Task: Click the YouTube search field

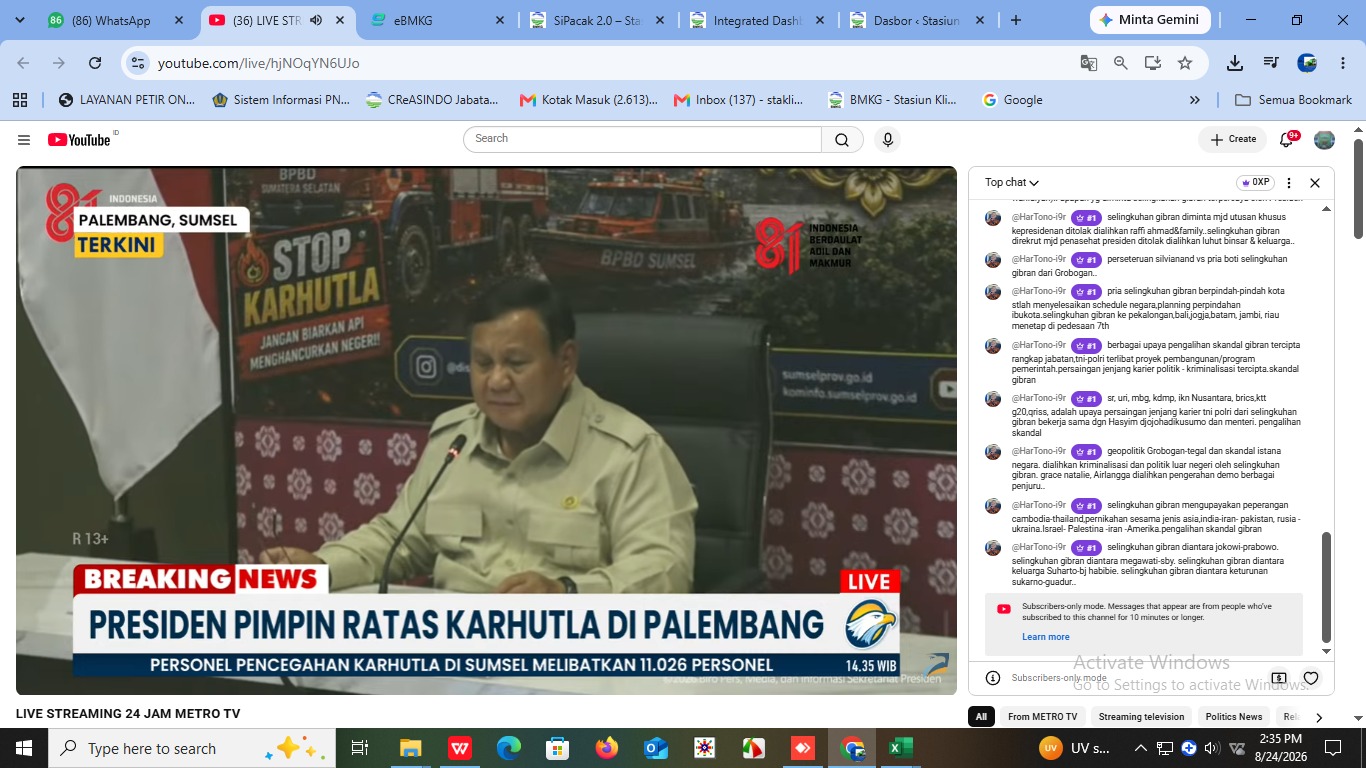Action: point(642,140)
